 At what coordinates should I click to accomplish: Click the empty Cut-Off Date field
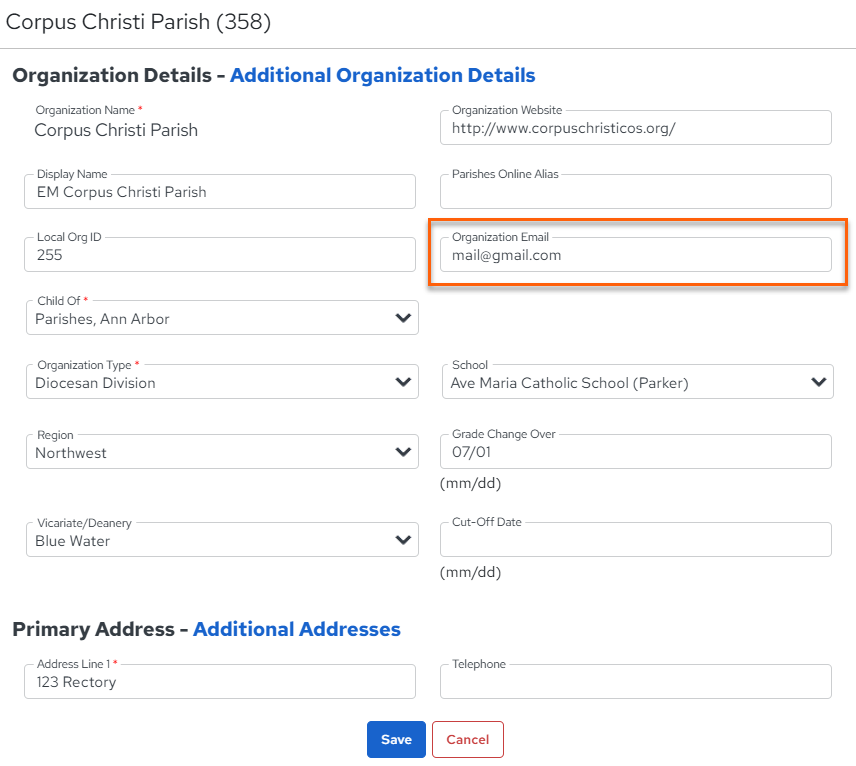click(635, 540)
